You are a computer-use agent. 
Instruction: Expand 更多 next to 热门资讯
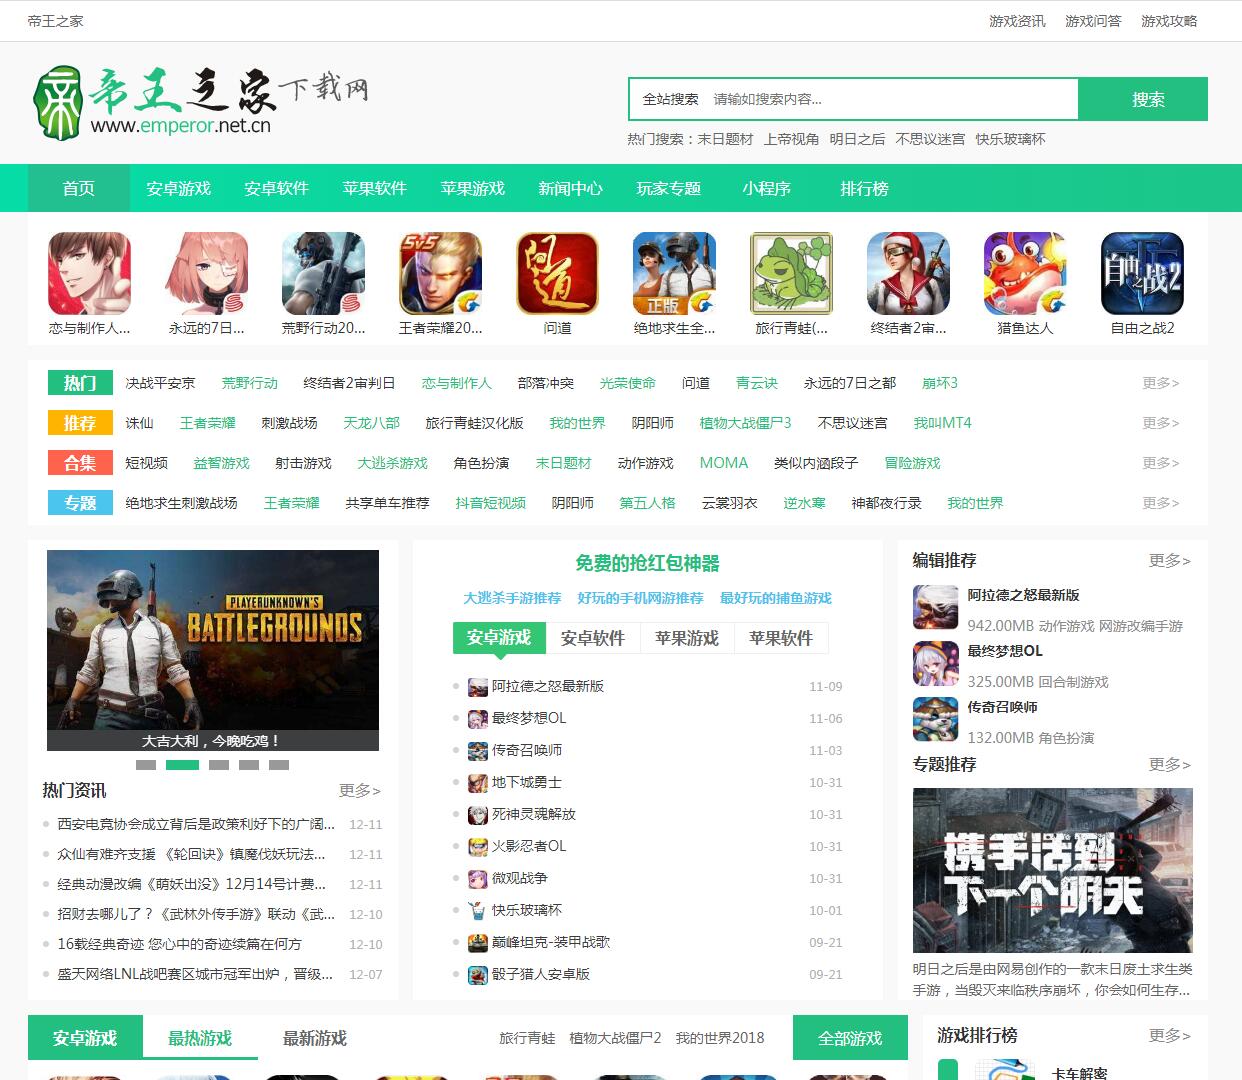point(360,790)
